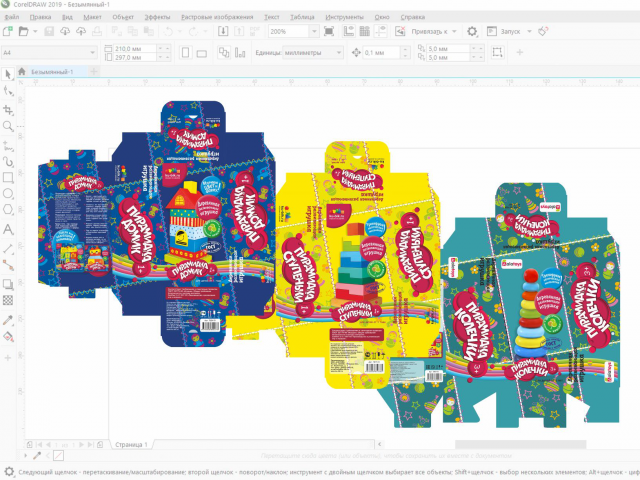Toggle the treat as filled icon
Screen dimensions: 640x480
[497, 52]
